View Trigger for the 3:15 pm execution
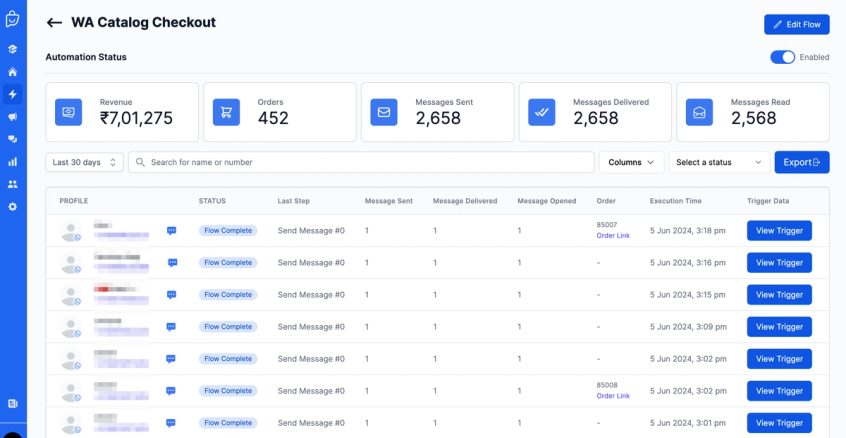This screenshot has height=438, width=846. tap(779, 295)
